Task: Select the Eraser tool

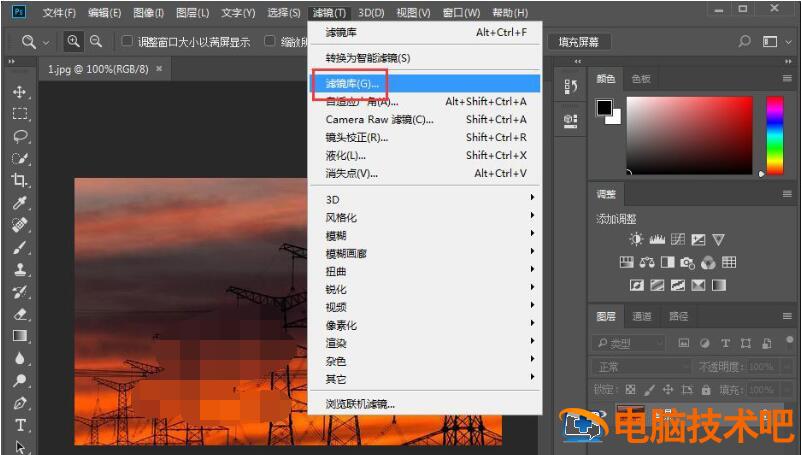Action: coord(20,313)
